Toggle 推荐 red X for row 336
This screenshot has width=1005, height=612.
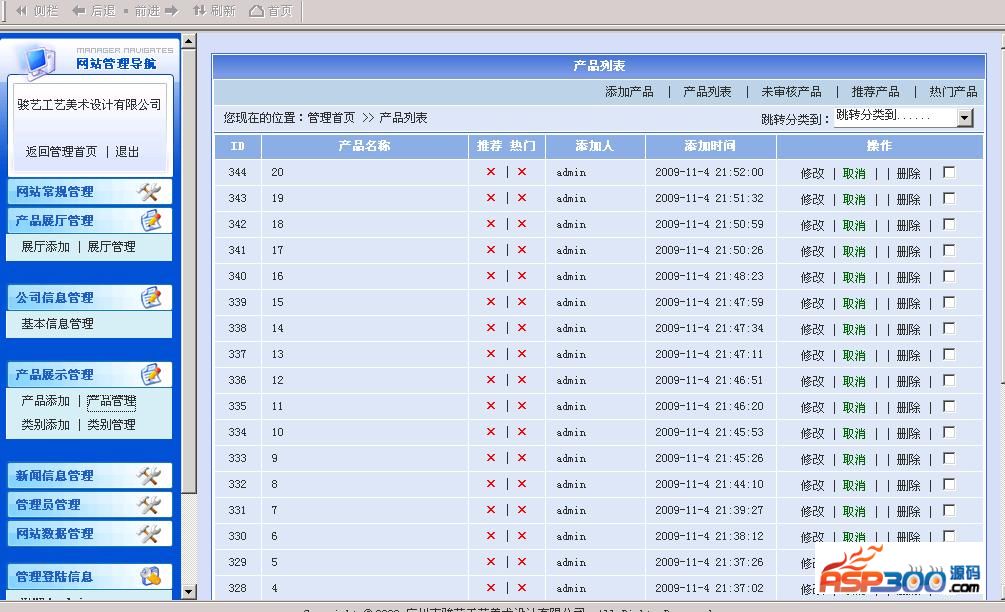coord(491,379)
